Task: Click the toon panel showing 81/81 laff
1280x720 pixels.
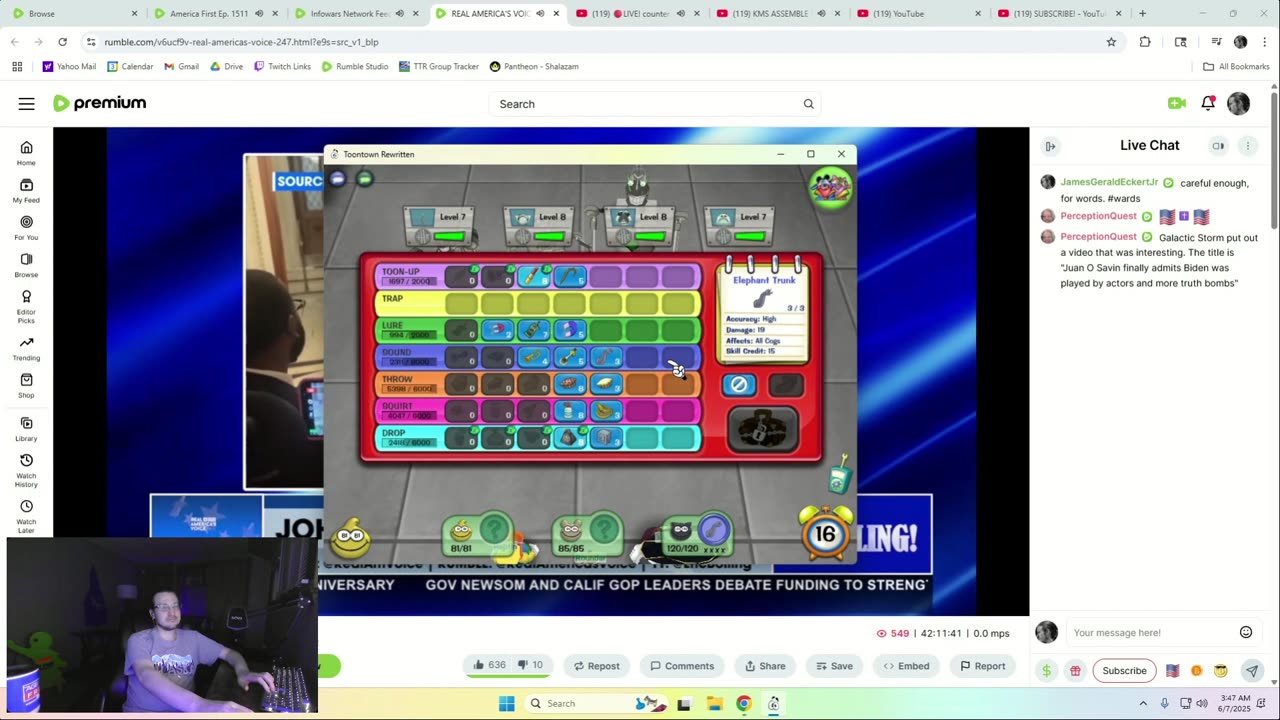Action: pos(479,537)
